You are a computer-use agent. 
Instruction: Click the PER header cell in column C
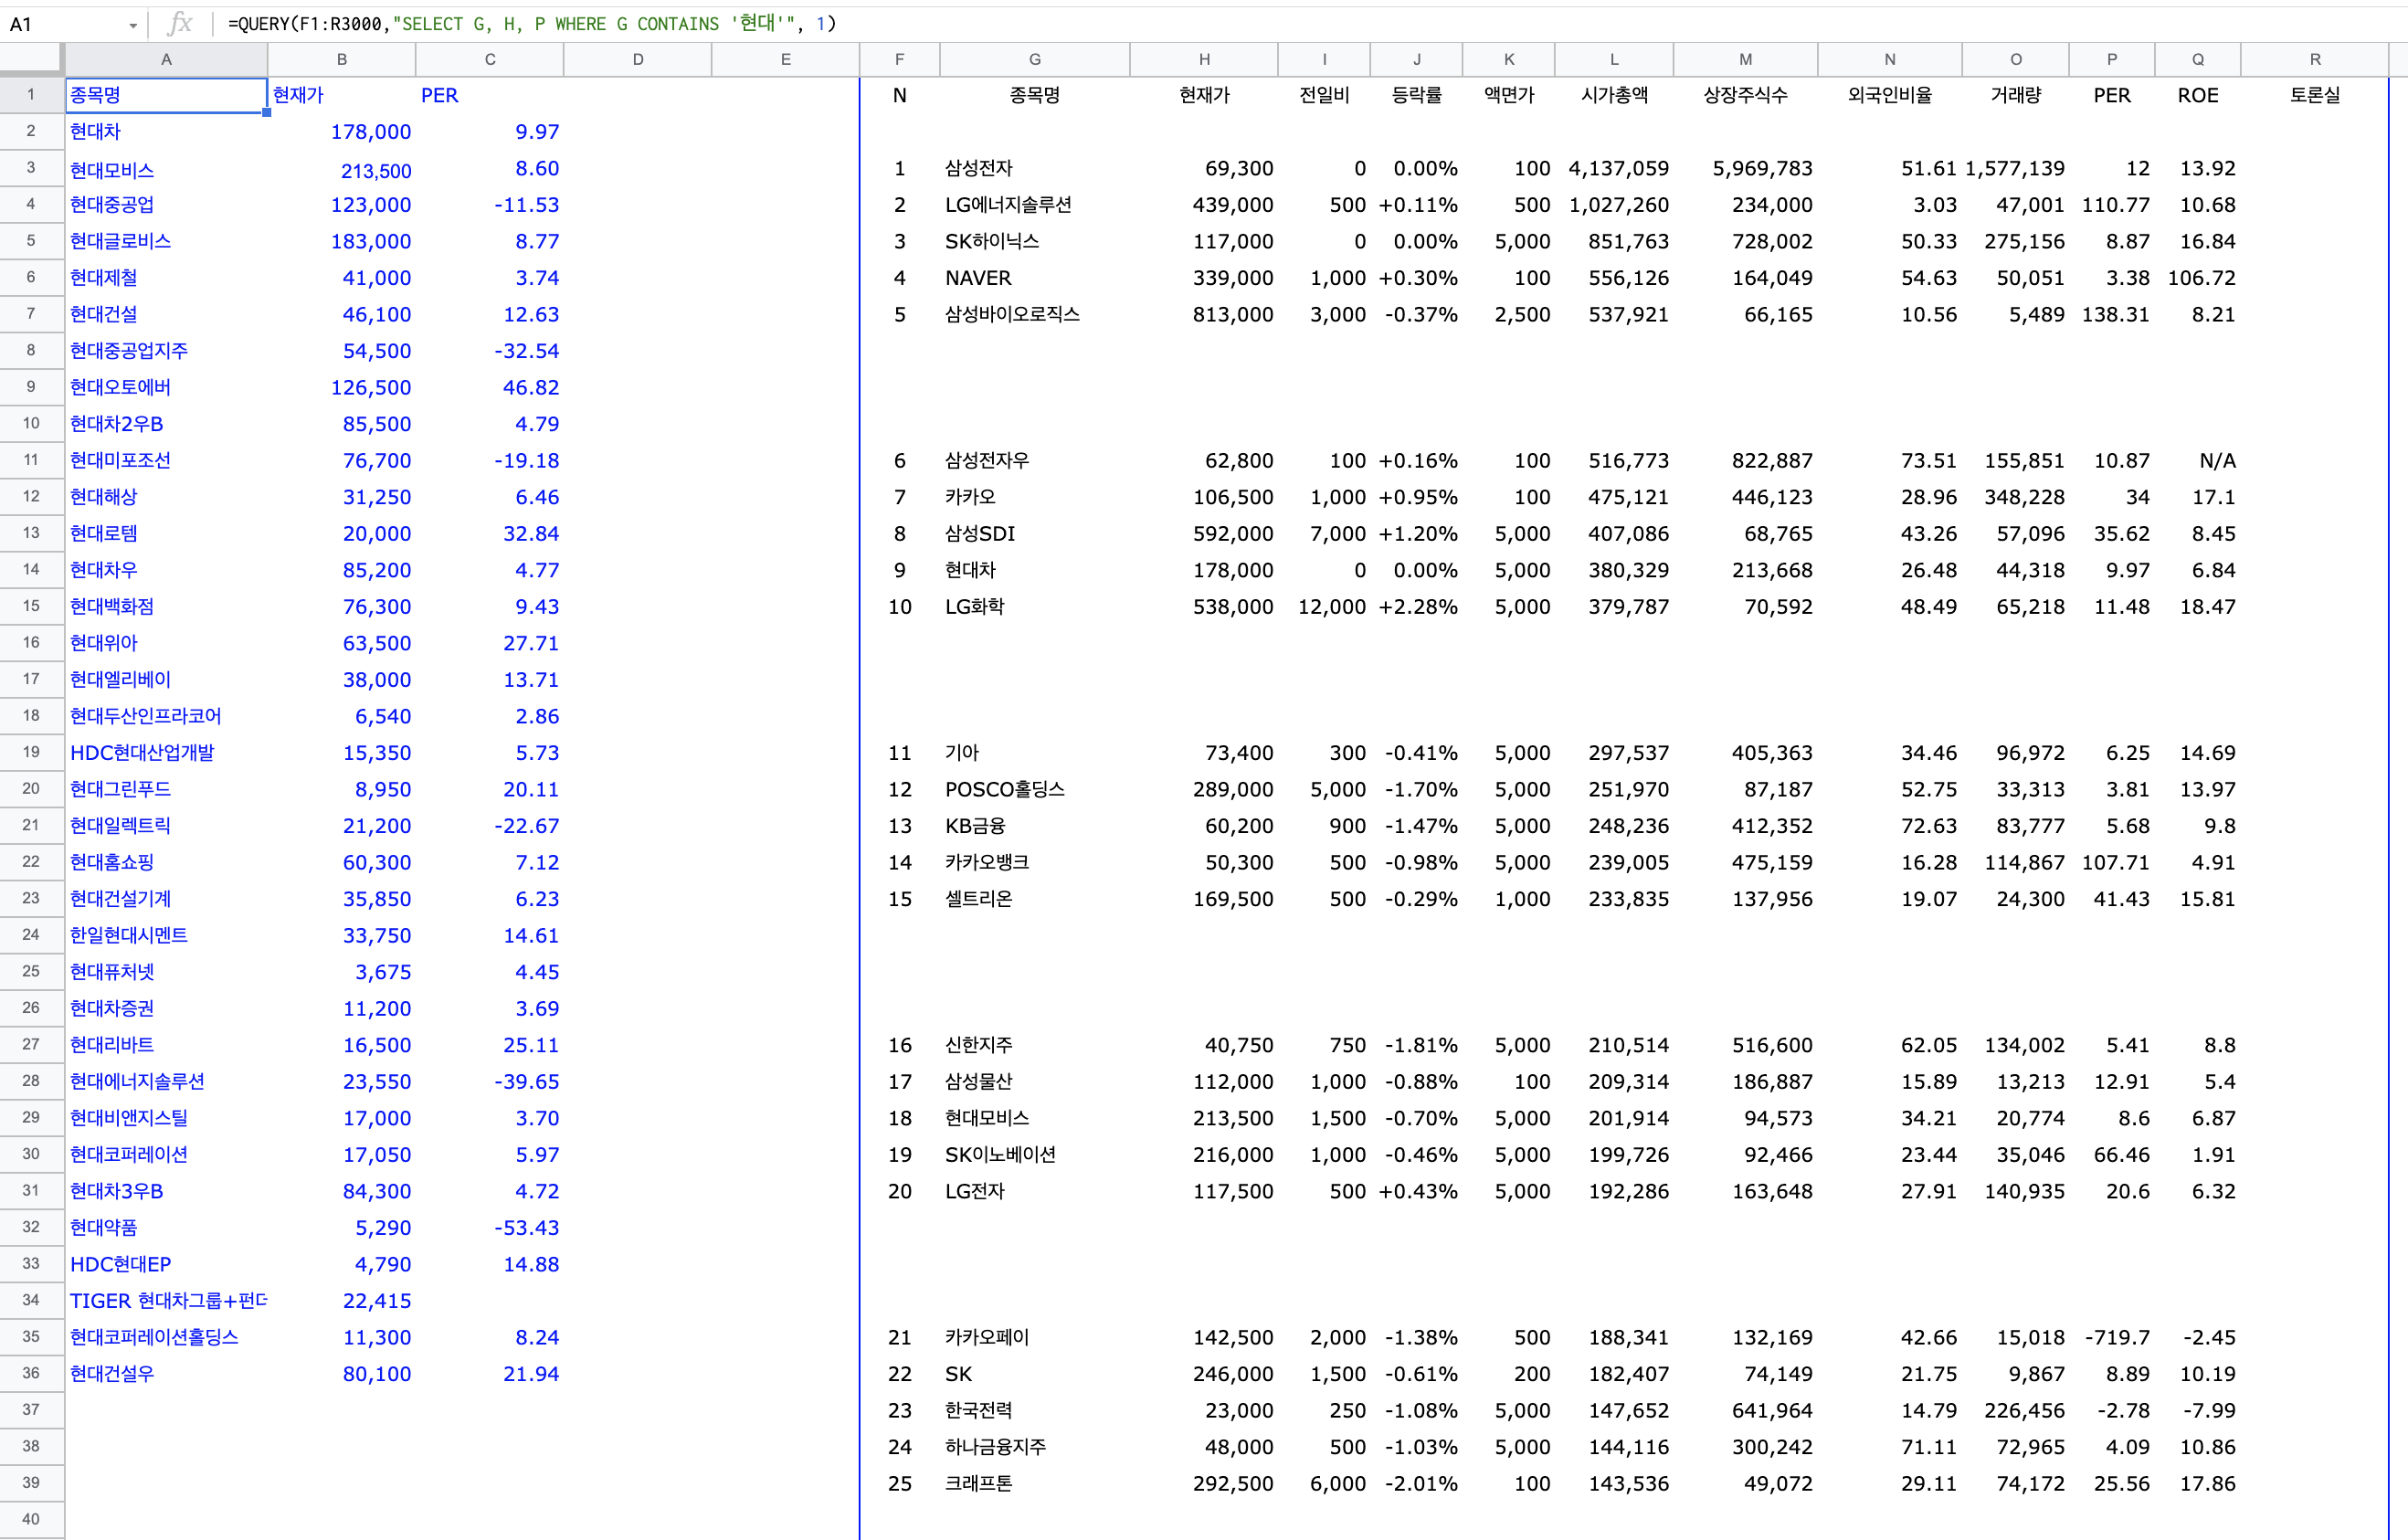(x=440, y=95)
